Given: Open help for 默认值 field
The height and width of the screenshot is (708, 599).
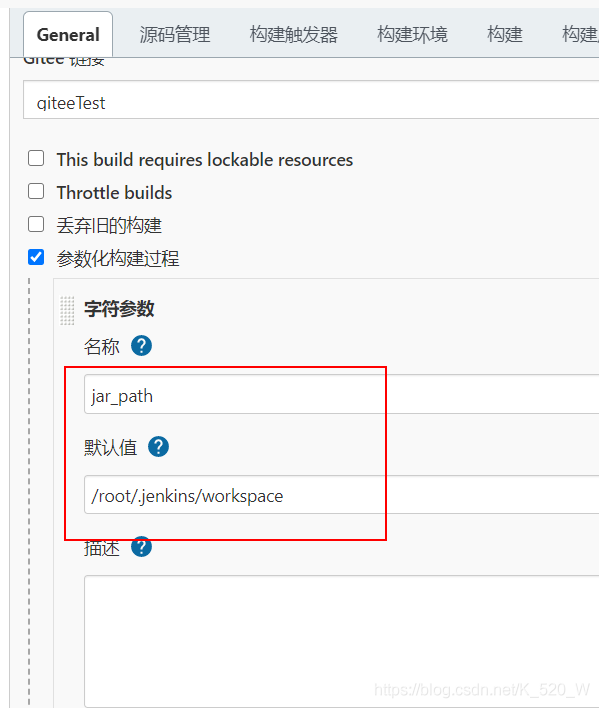Looking at the screenshot, I should click(x=158, y=447).
